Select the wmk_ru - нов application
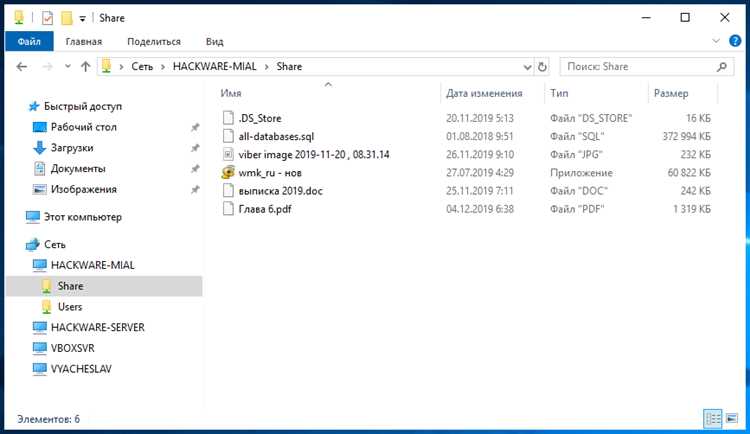 pos(270,173)
